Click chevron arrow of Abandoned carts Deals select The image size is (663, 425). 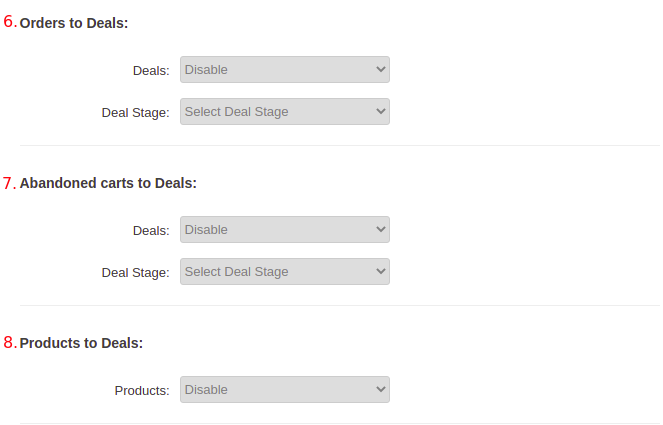380,230
